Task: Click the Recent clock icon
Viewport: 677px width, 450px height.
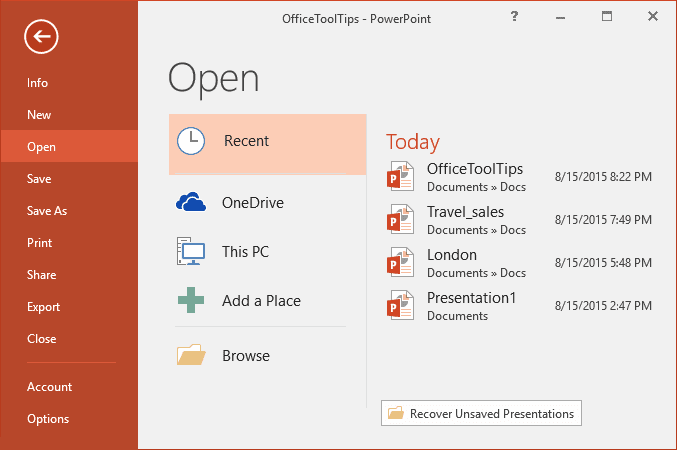Action: click(x=191, y=141)
